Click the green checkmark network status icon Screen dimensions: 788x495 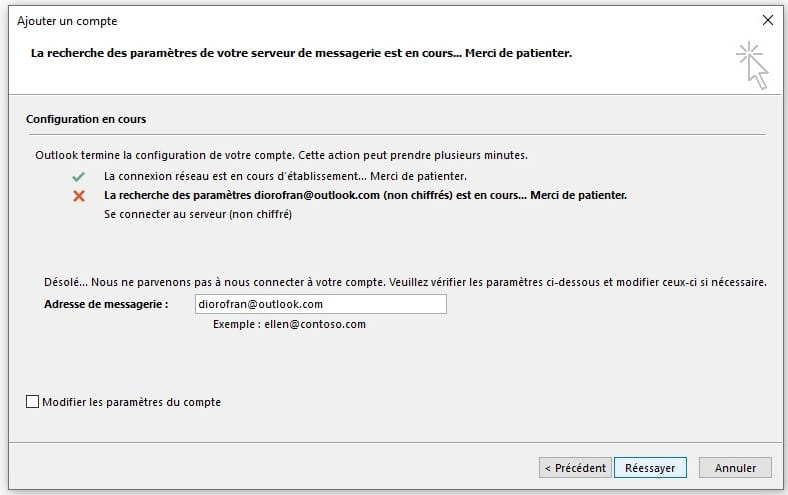click(78, 177)
